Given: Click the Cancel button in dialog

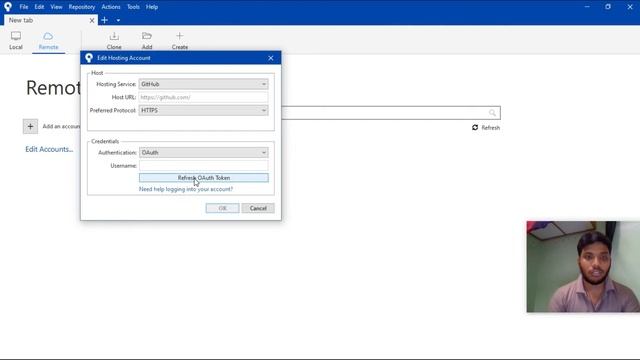Looking at the screenshot, I should [x=258, y=208].
